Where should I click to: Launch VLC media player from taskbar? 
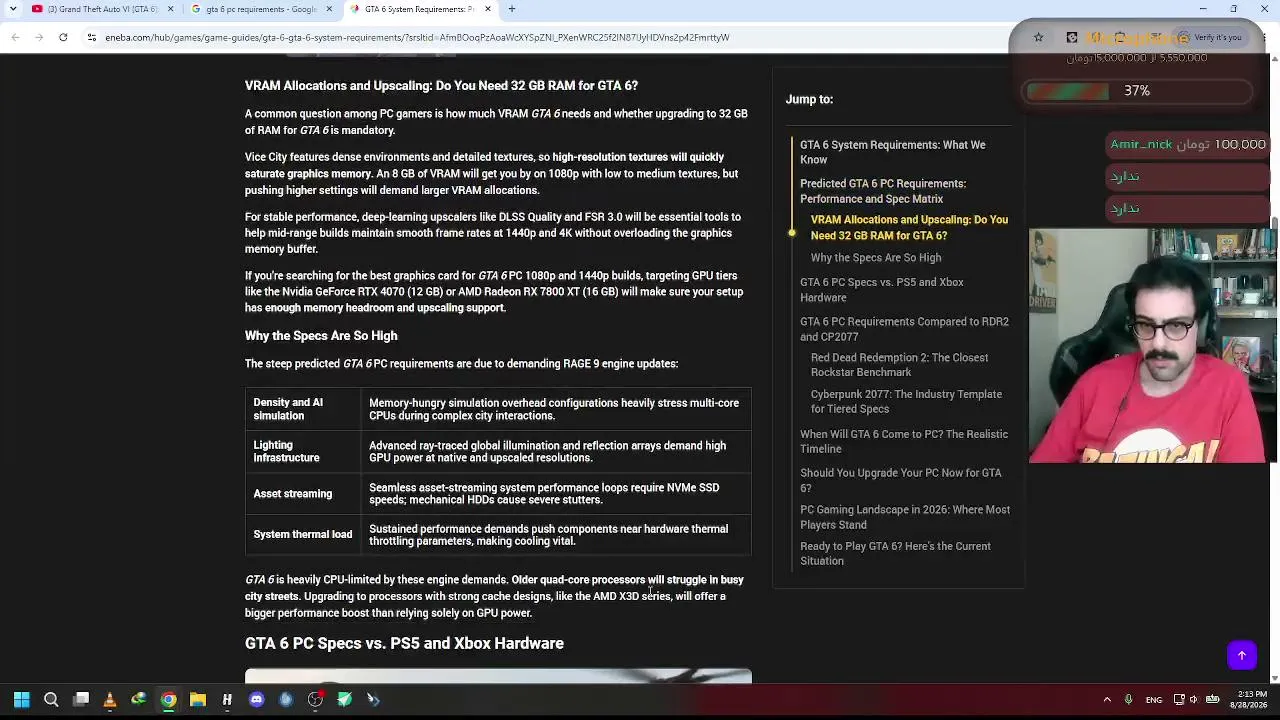[x=110, y=700]
